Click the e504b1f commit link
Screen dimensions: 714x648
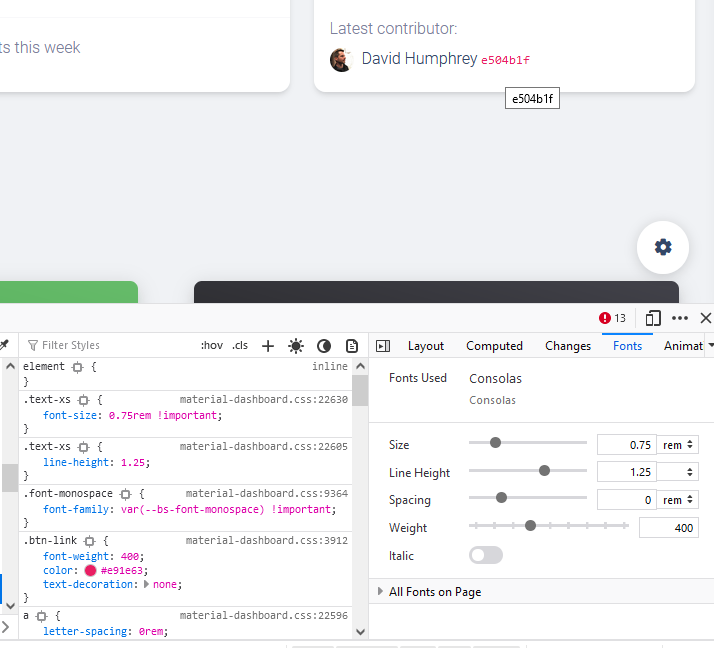point(505,60)
